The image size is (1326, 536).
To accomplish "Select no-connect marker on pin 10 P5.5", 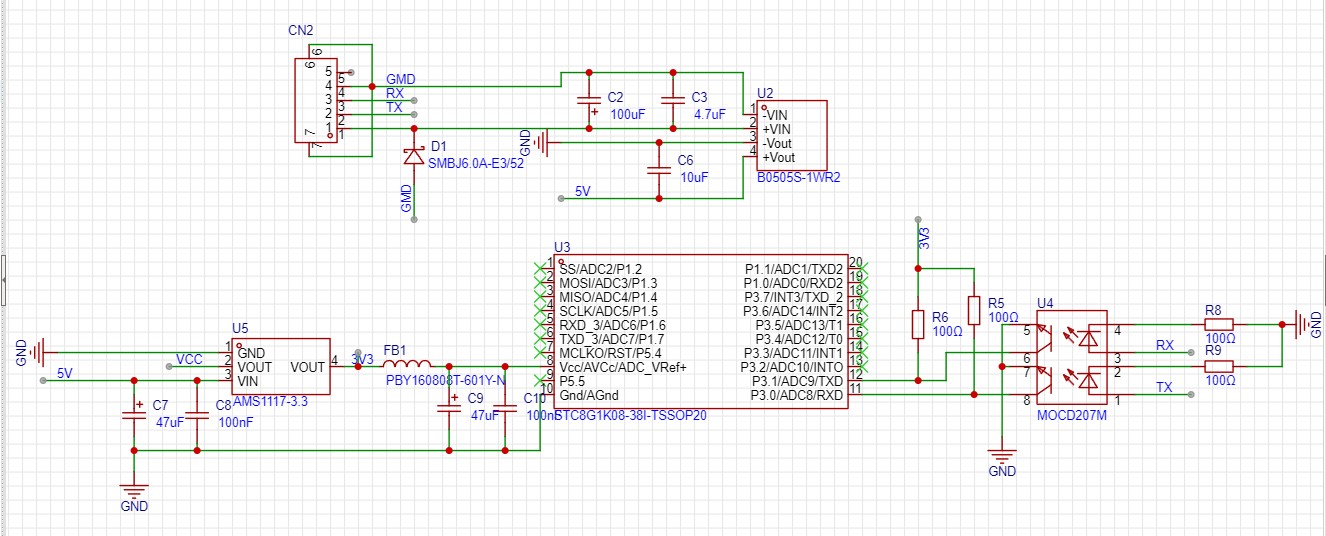I will tap(540, 381).
